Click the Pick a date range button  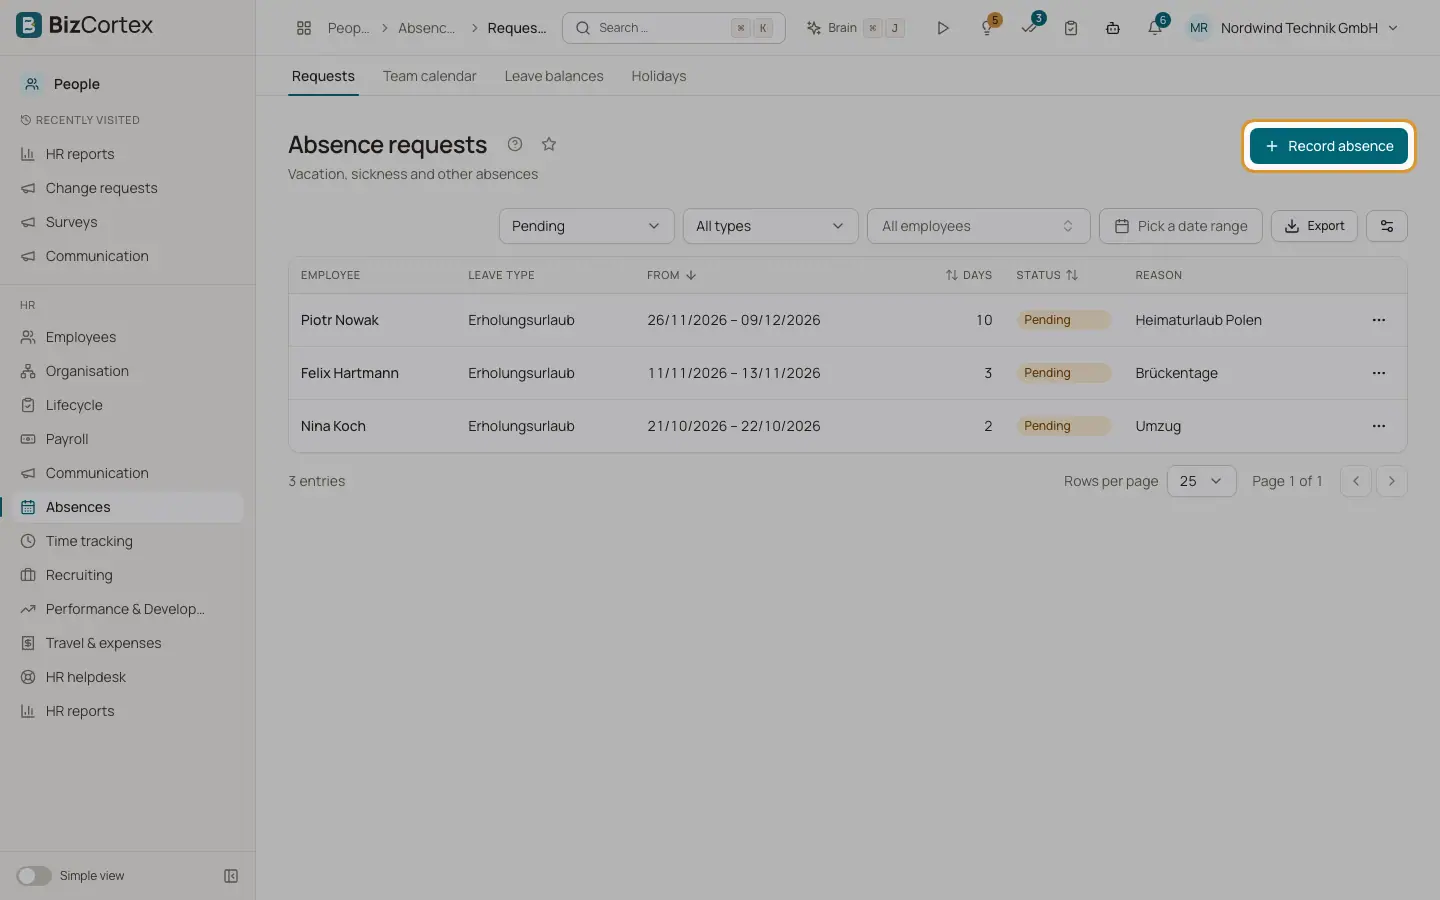tap(1181, 226)
